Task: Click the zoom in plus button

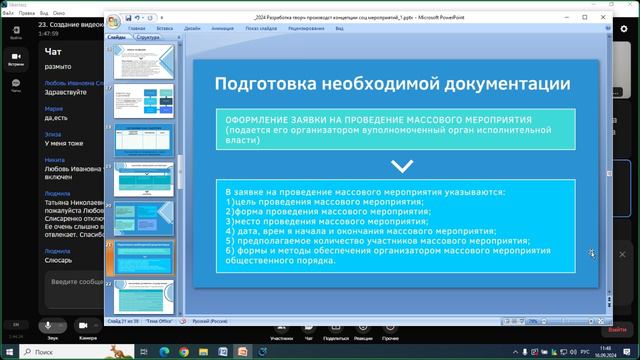Action: coord(591,322)
